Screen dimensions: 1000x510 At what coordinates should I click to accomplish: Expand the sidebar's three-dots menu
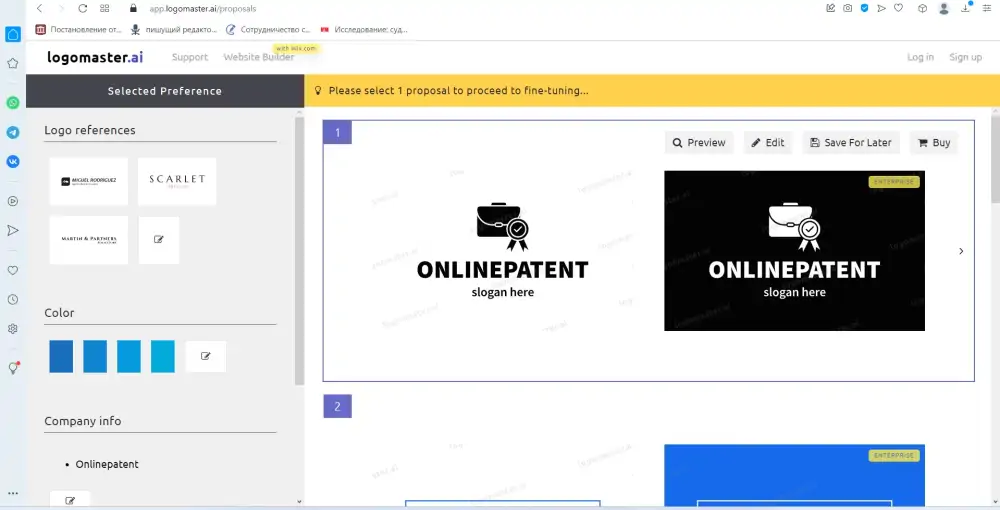13,494
